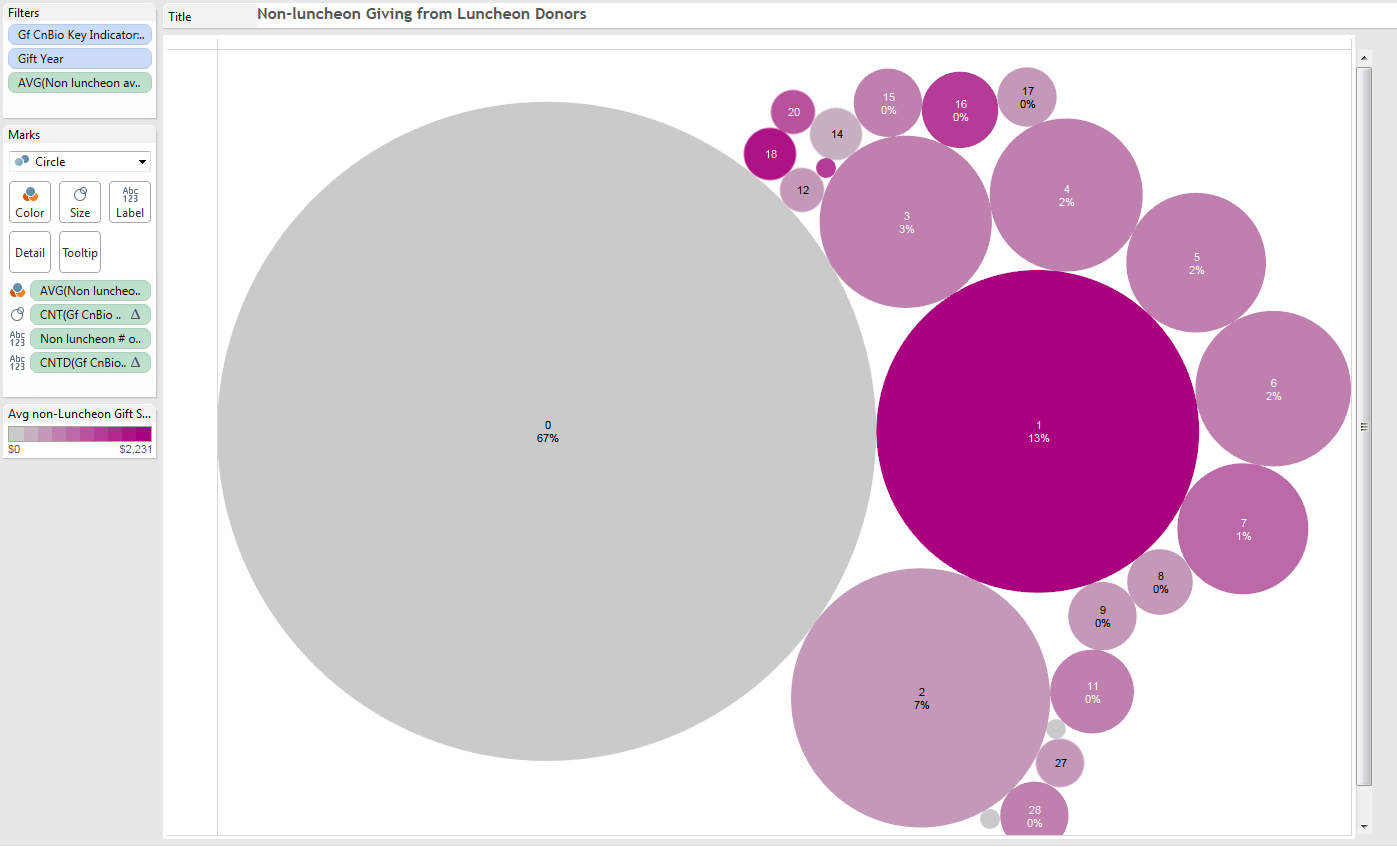Select the dark magenta bubble labeled 1 13%
1397x847 pixels.
(x=1037, y=431)
